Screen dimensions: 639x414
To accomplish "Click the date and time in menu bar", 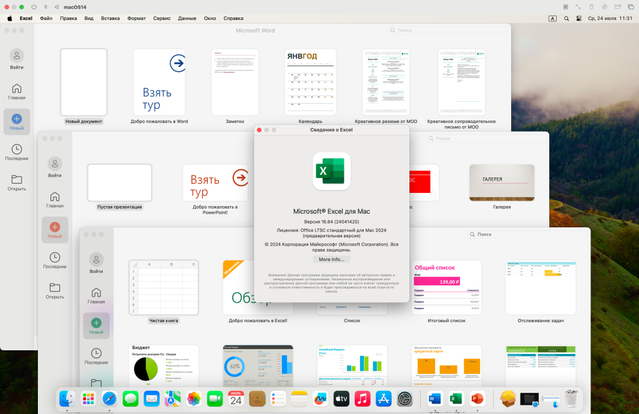I will click(x=610, y=18).
